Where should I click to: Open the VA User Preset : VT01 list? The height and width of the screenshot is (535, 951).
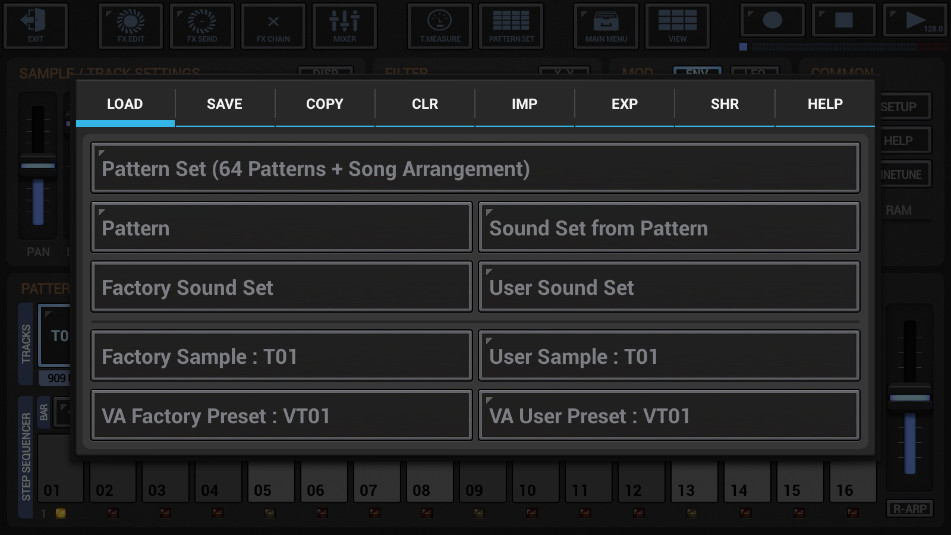tap(668, 415)
